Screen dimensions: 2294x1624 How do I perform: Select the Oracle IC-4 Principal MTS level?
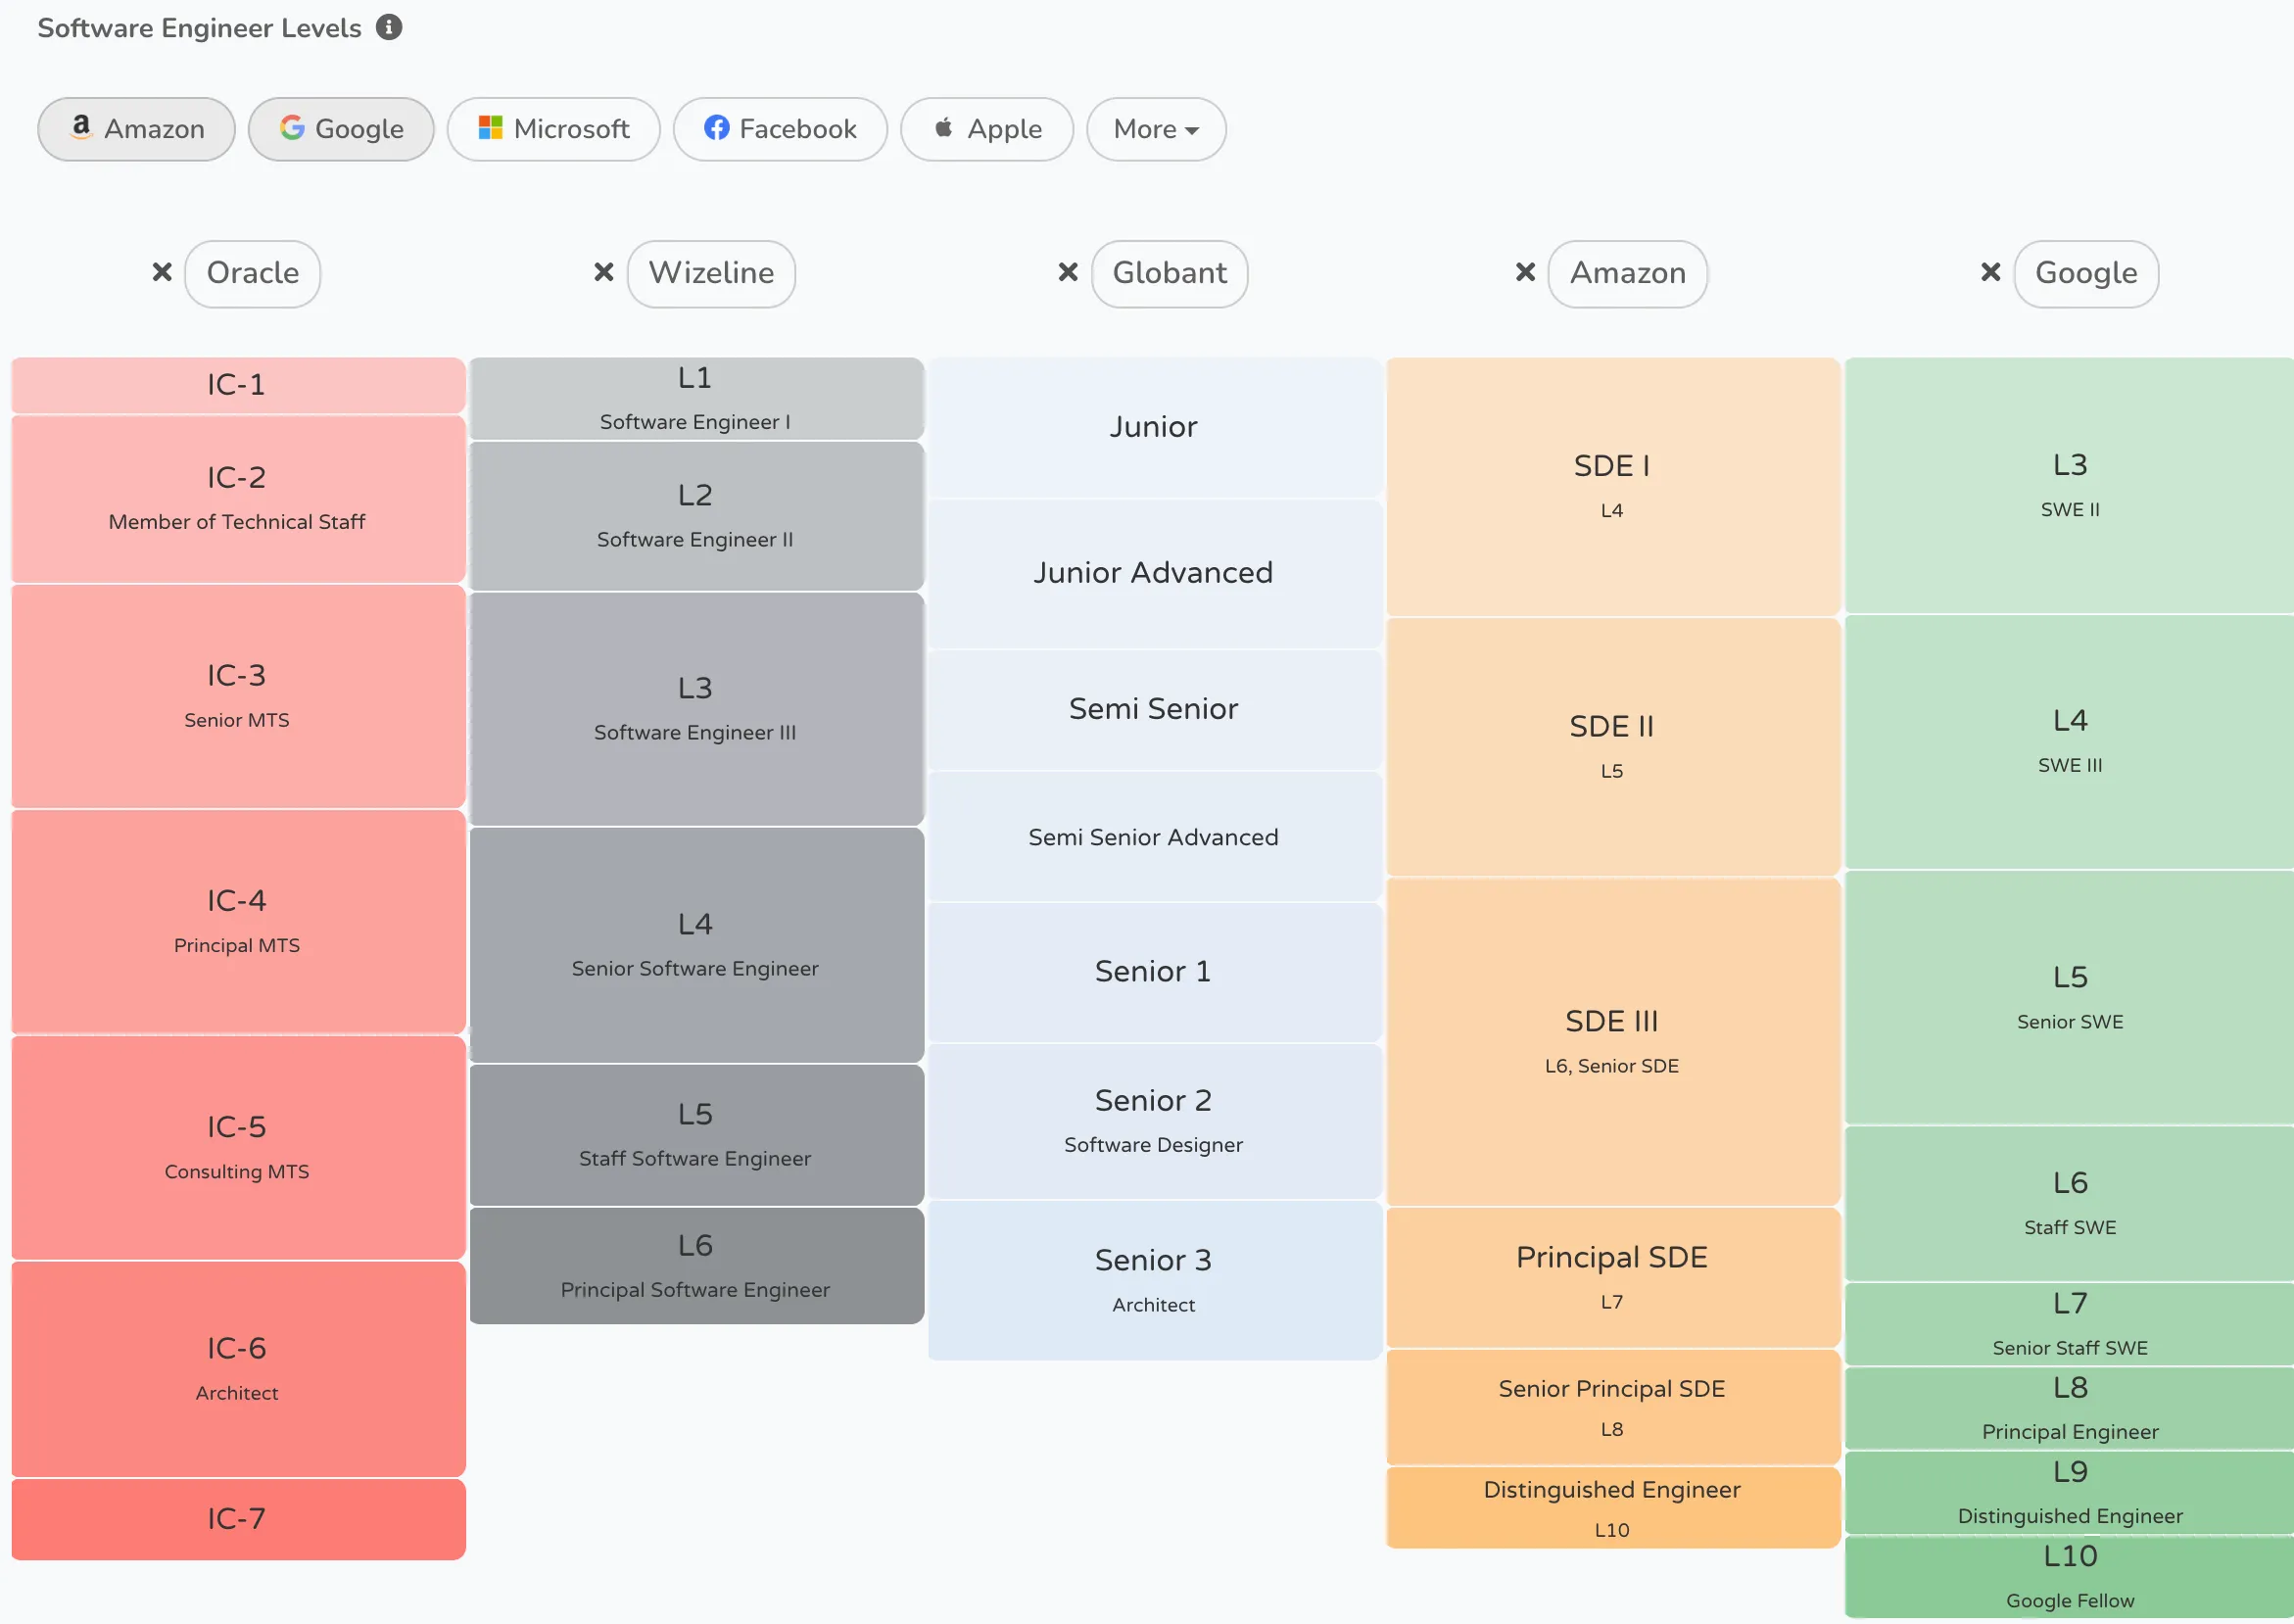(x=237, y=921)
